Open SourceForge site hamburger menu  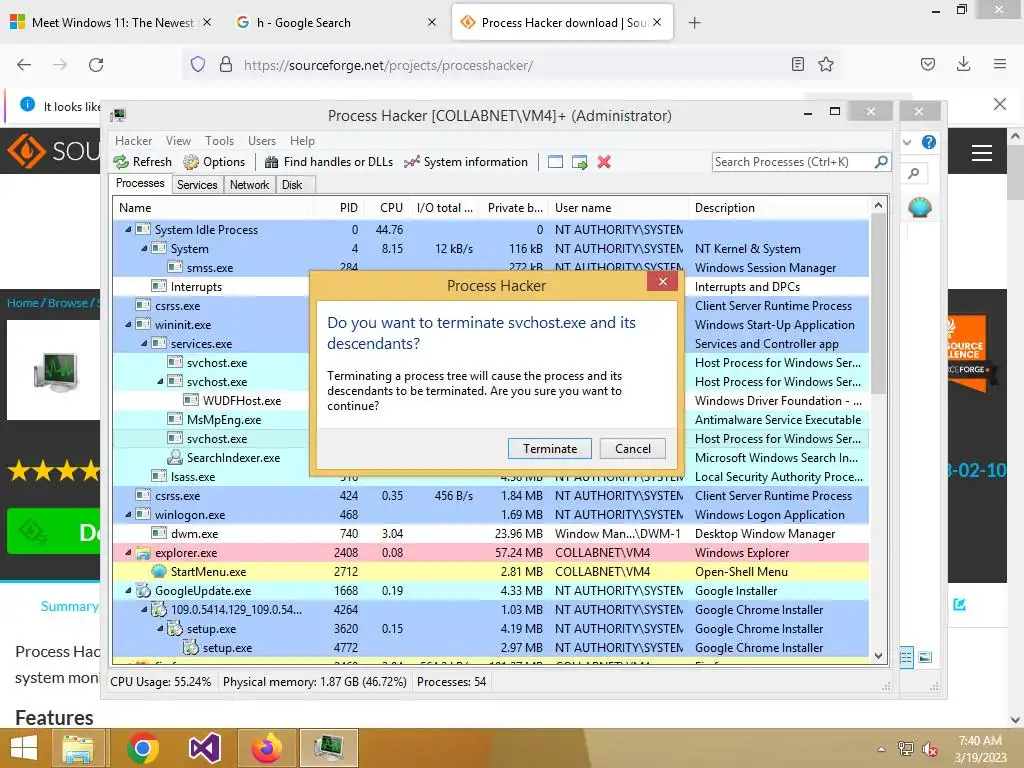982,153
